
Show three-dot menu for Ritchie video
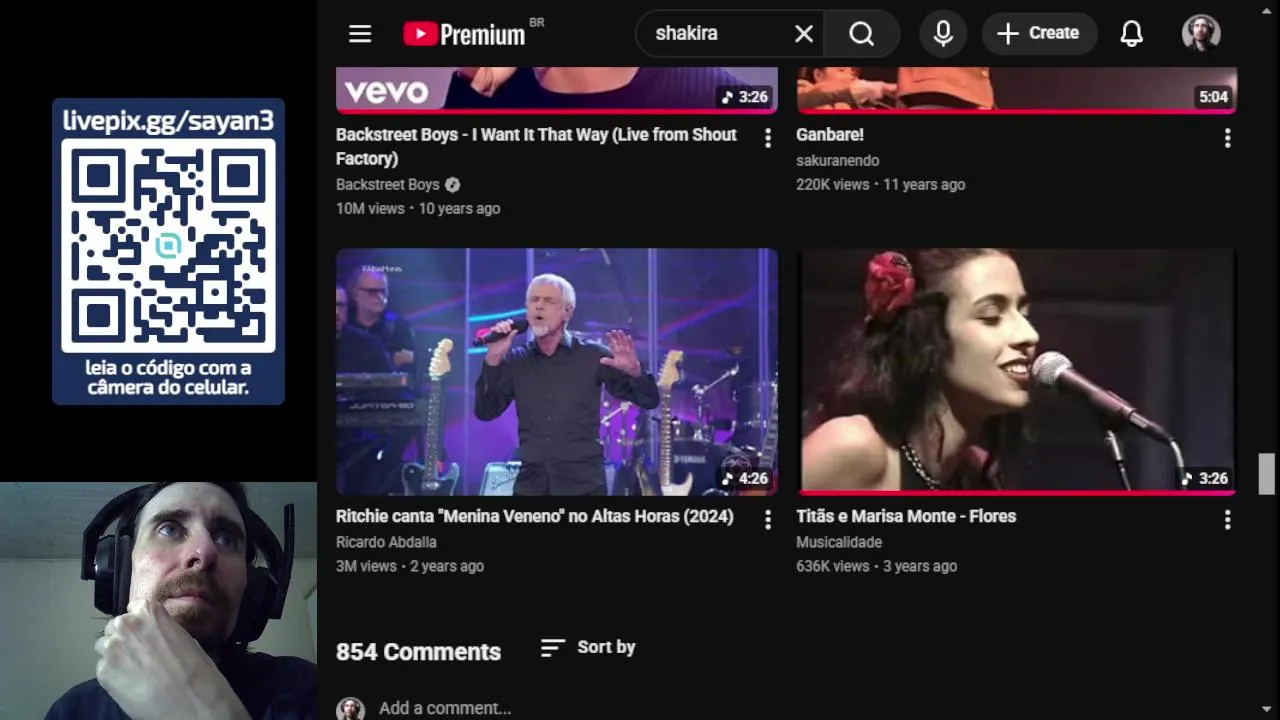pyautogui.click(x=768, y=520)
